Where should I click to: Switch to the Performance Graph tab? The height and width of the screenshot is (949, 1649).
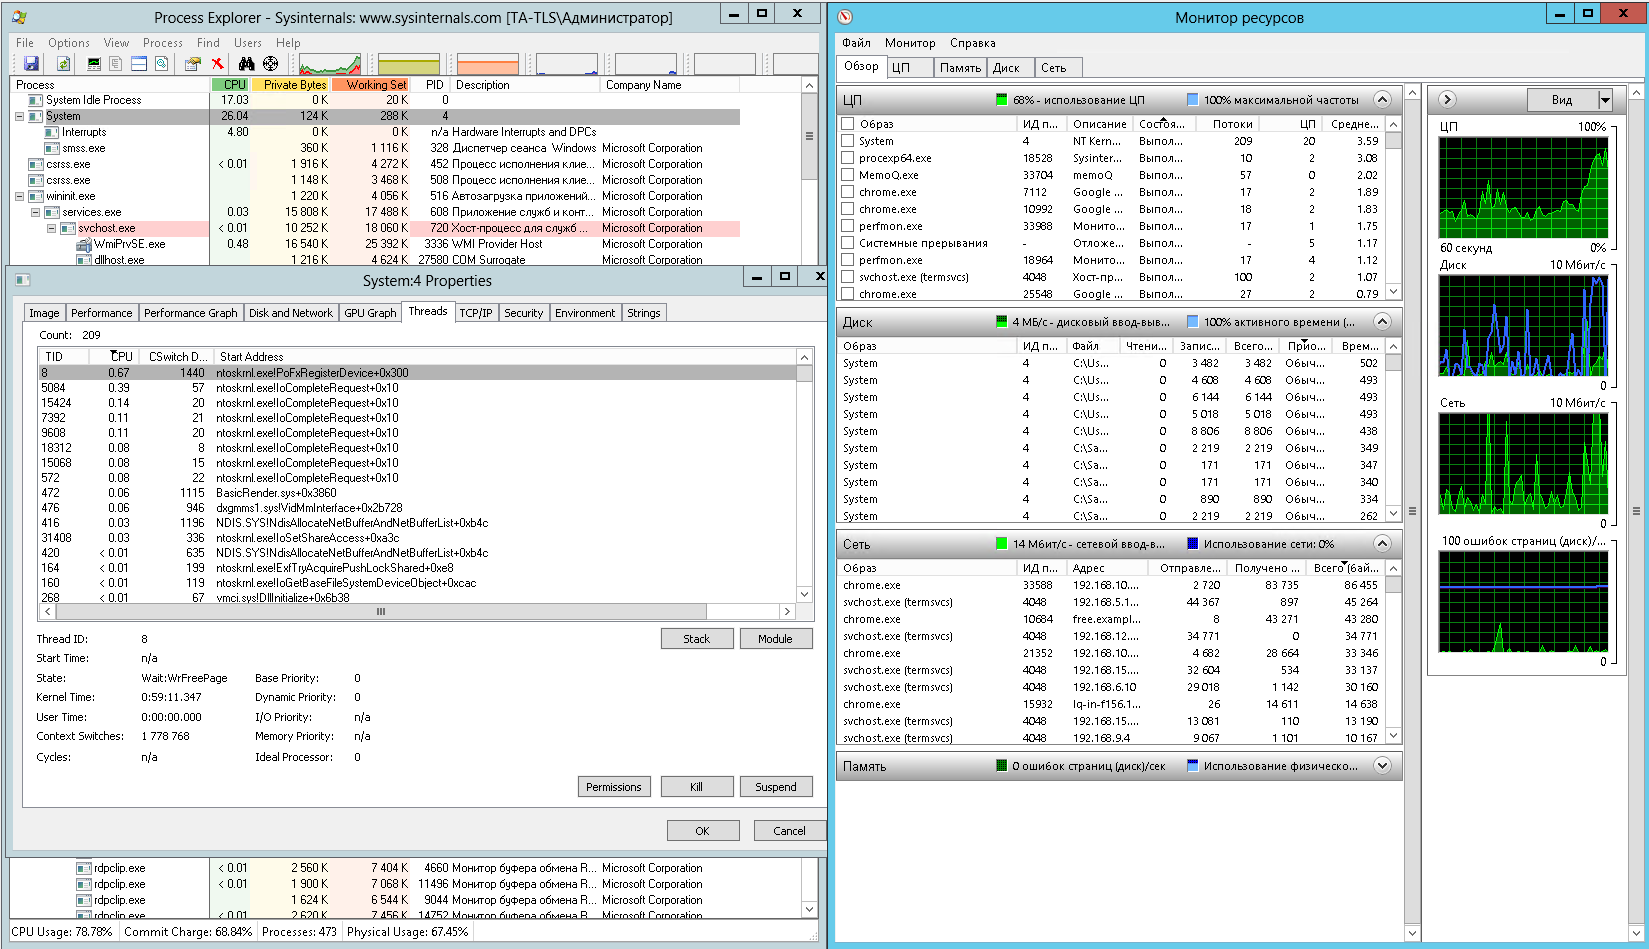[x=191, y=313]
